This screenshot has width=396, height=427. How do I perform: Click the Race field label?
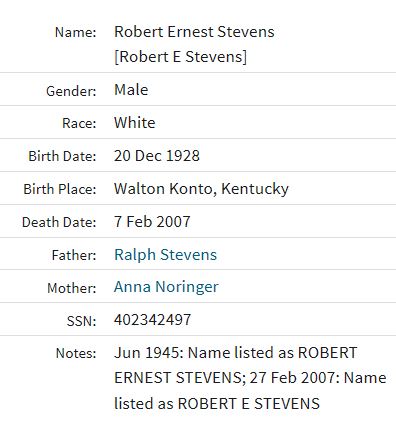click(79, 123)
